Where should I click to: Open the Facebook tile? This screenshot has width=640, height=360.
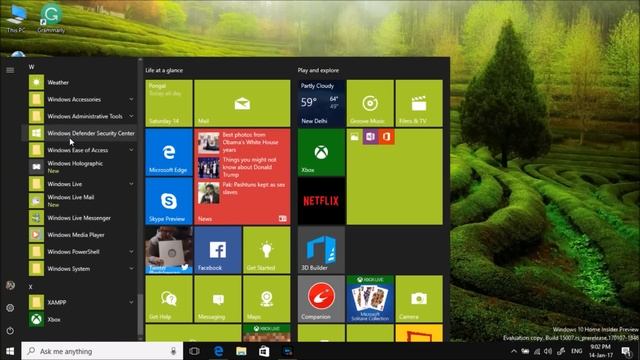(x=218, y=250)
